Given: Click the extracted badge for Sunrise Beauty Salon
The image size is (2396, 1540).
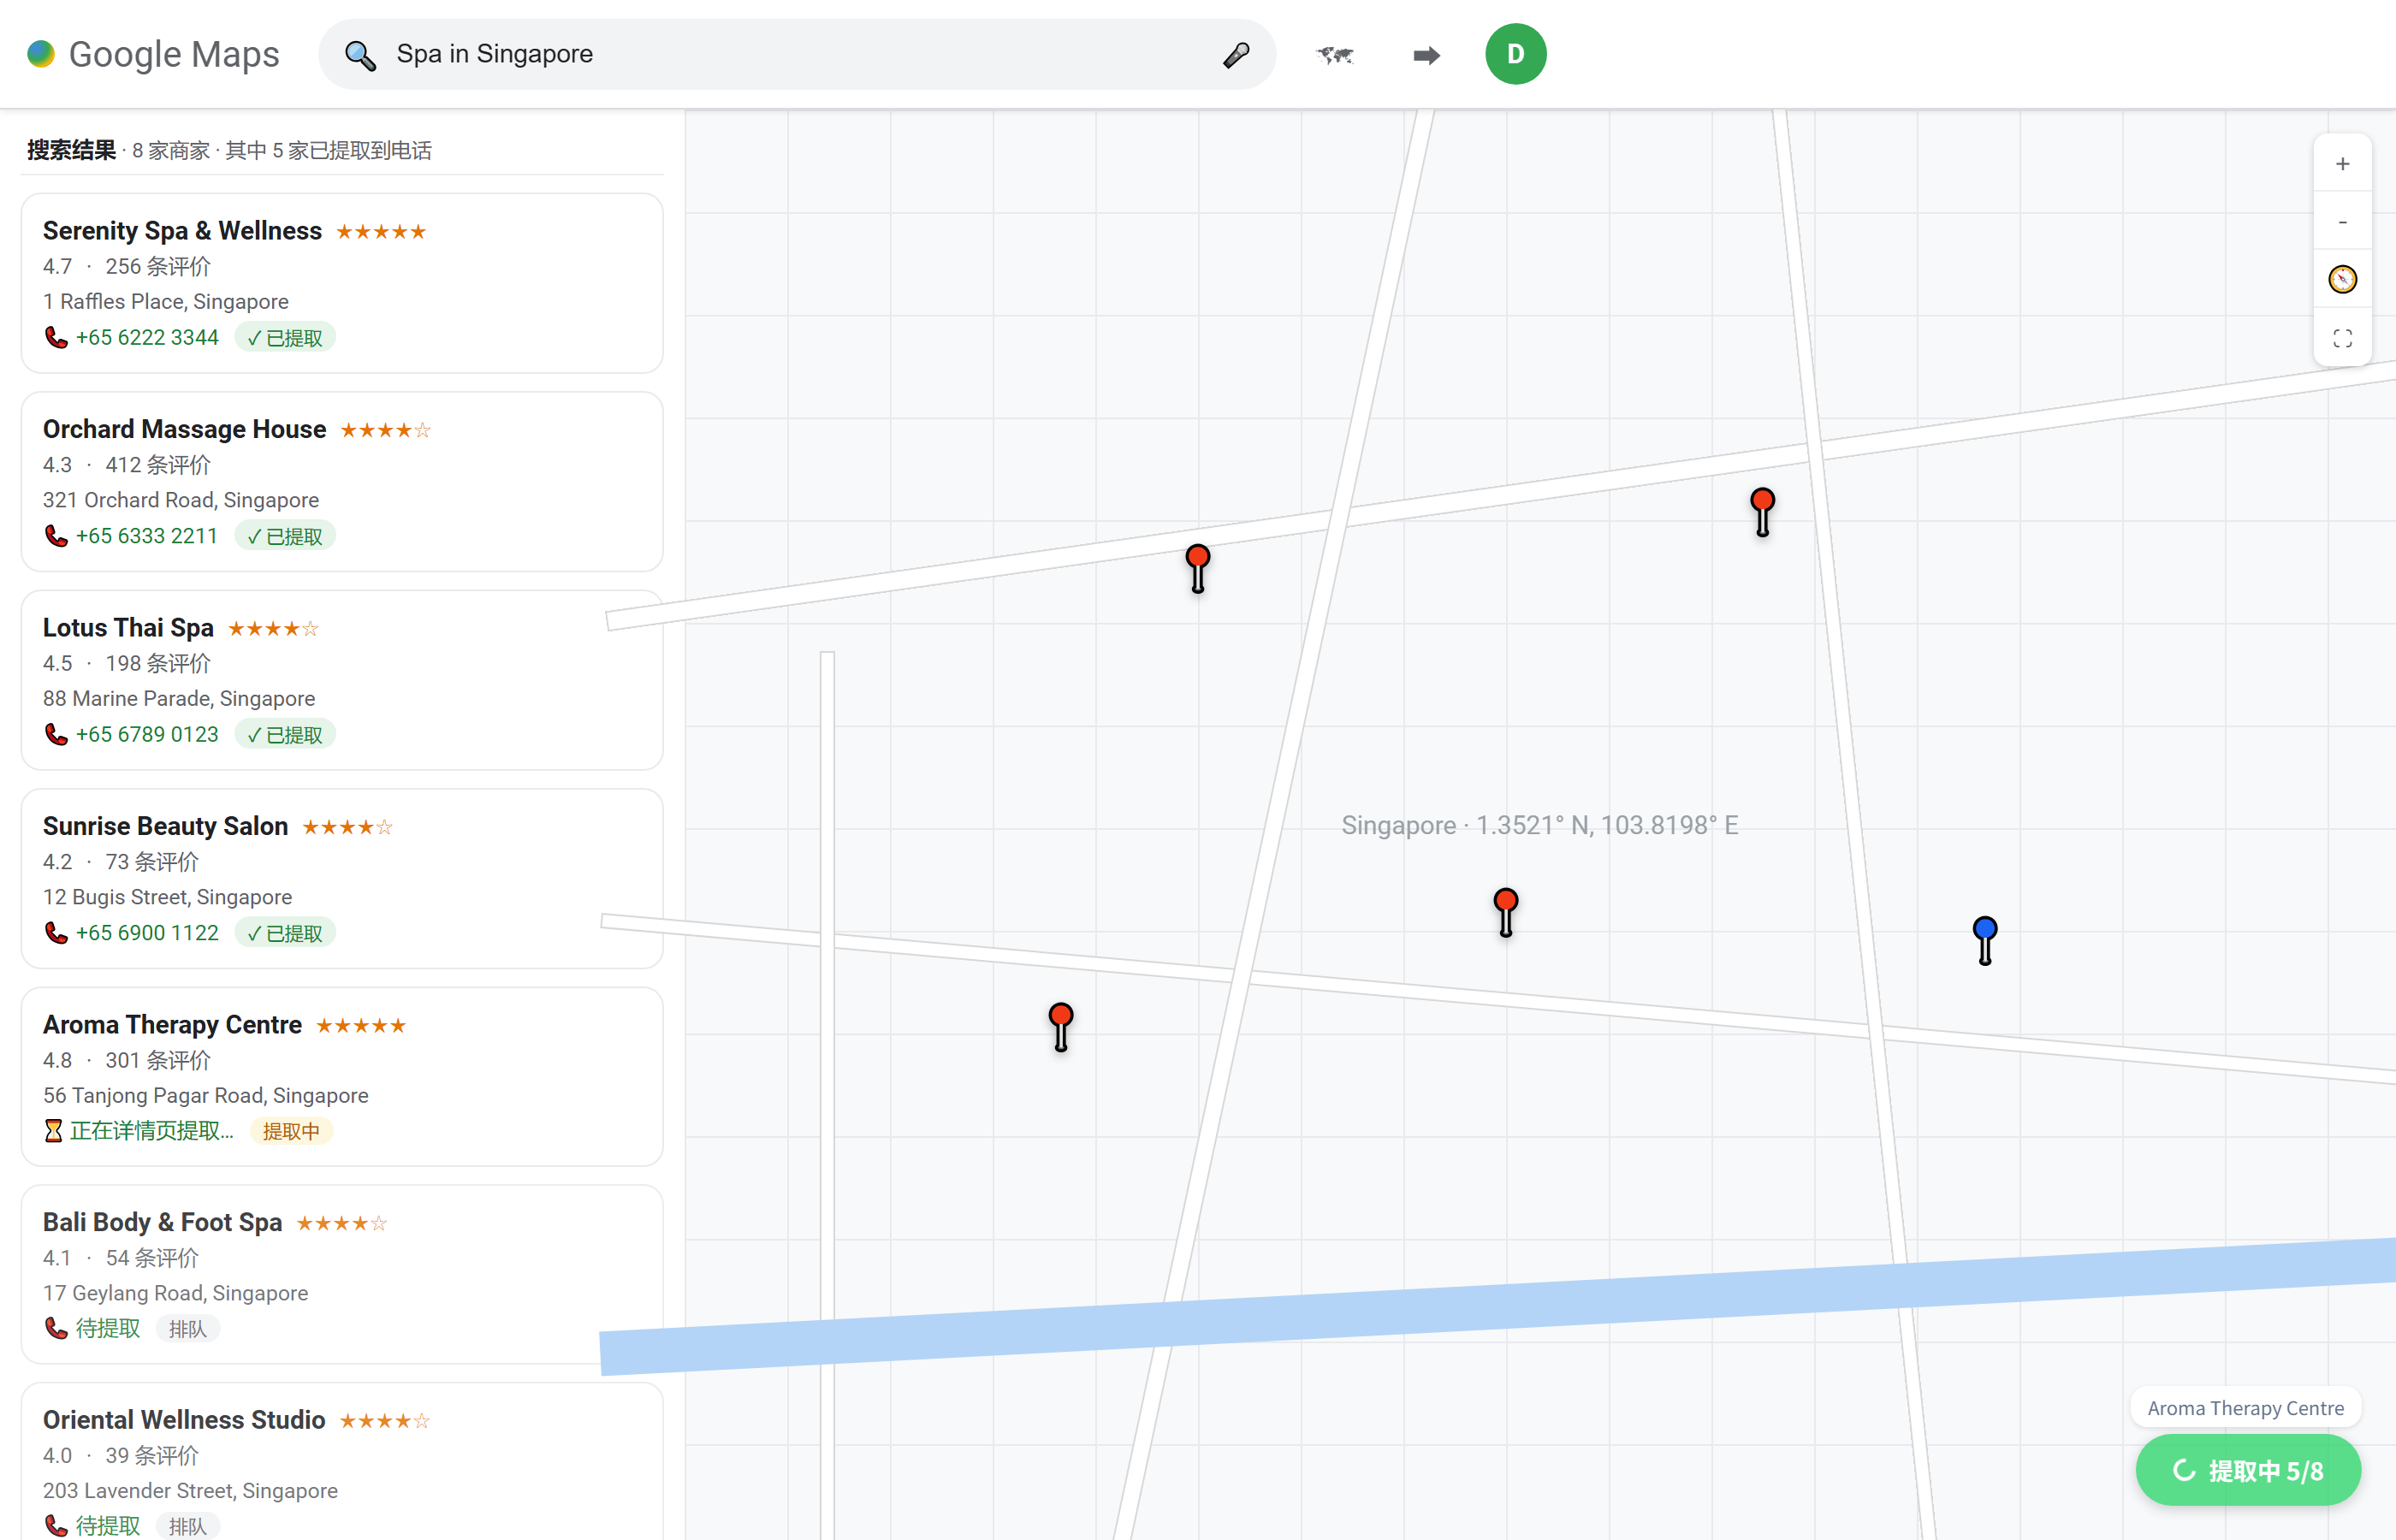Looking at the screenshot, I should [285, 933].
